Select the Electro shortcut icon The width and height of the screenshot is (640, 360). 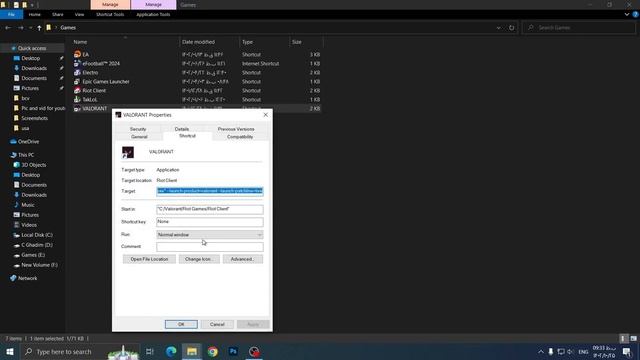(77, 72)
